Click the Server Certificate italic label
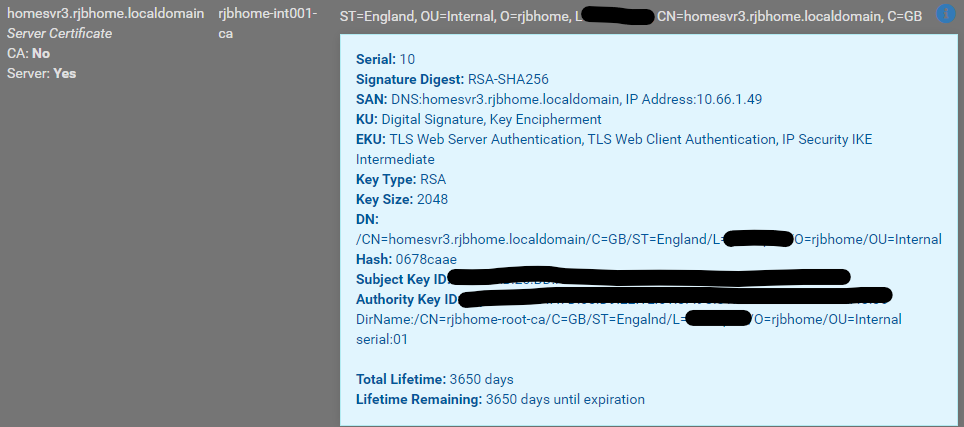 pos(60,34)
